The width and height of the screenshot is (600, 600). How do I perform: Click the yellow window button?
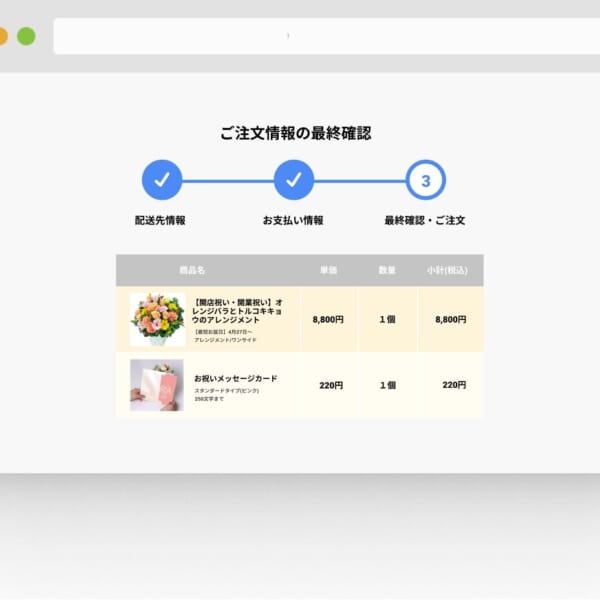tap(2, 37)
